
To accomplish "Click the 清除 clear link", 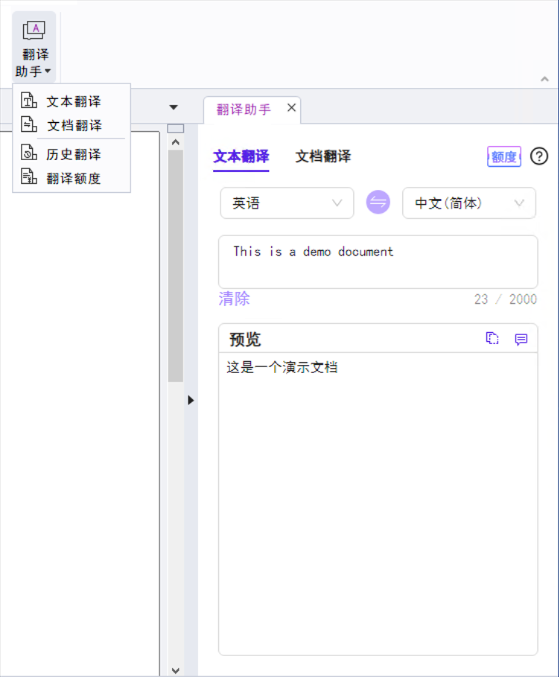I will 234,299.
